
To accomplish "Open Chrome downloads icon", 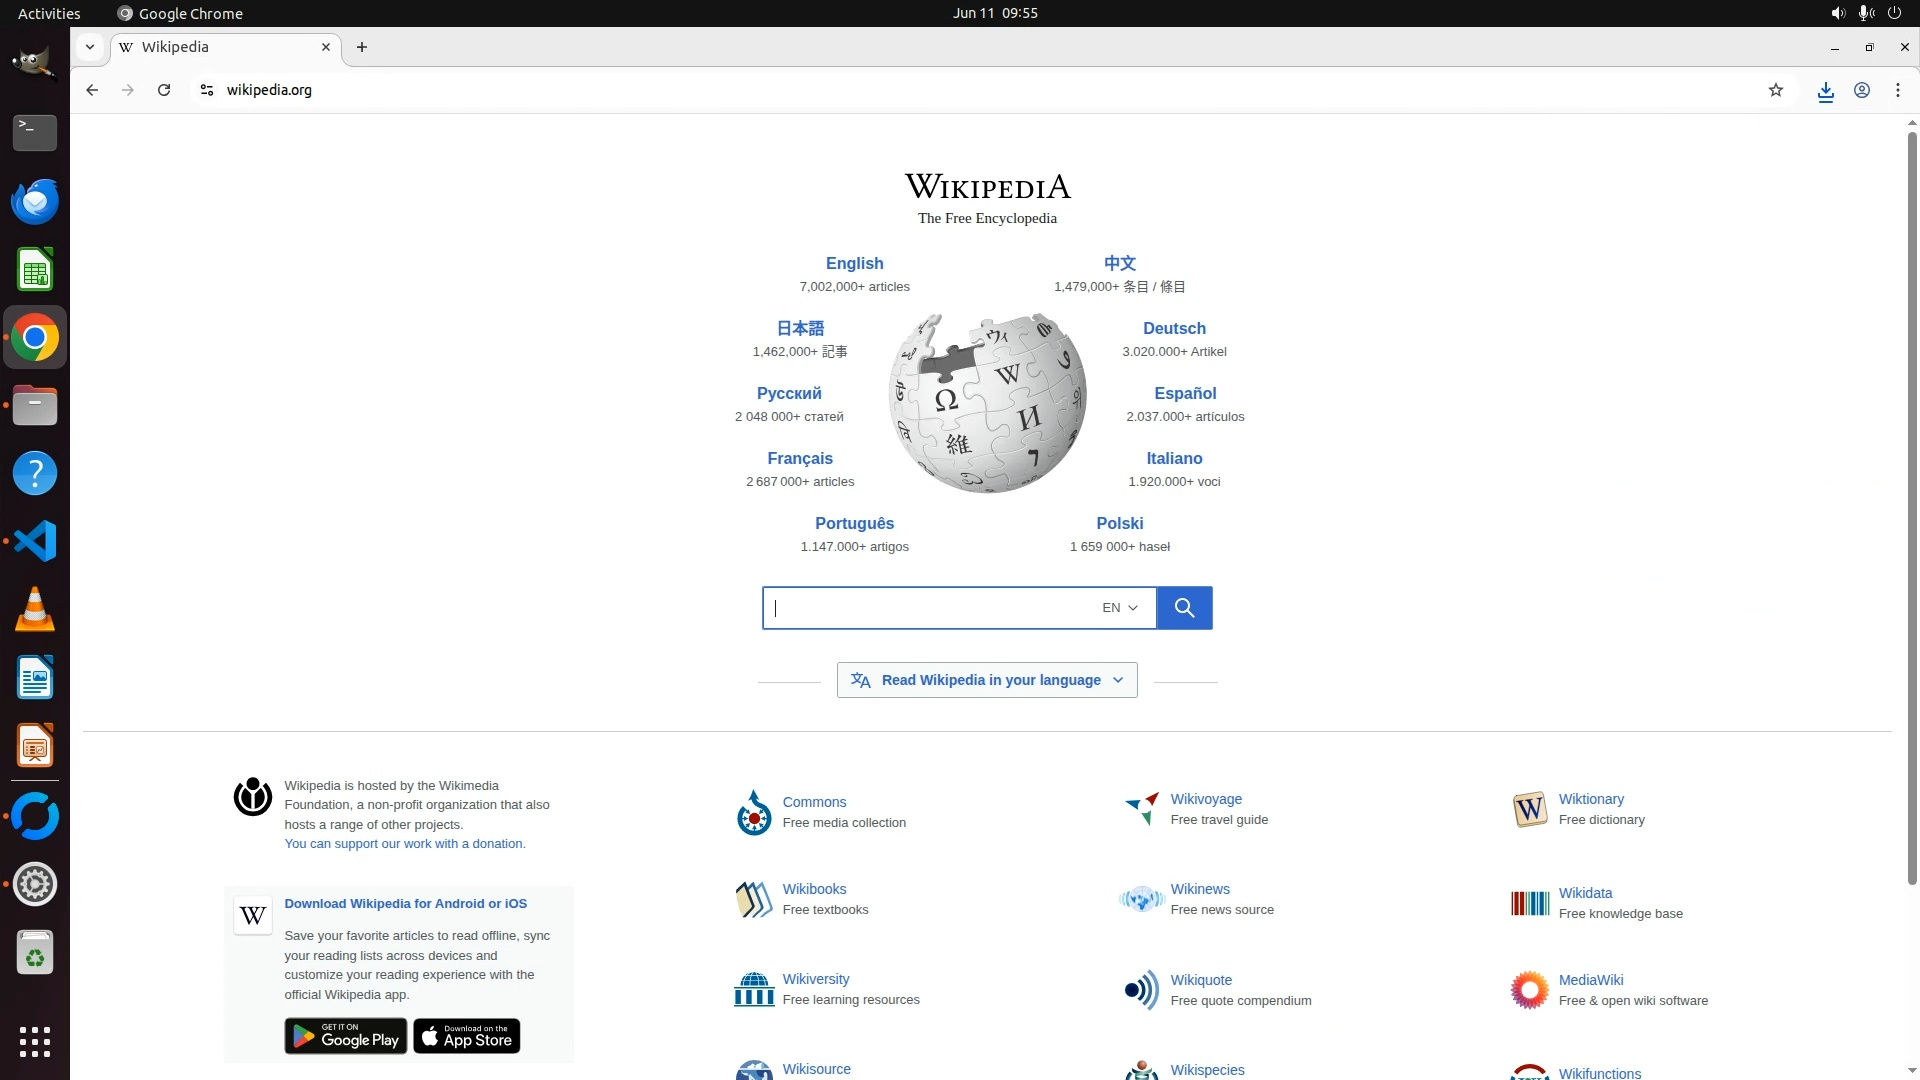I will pos(1825,91).
